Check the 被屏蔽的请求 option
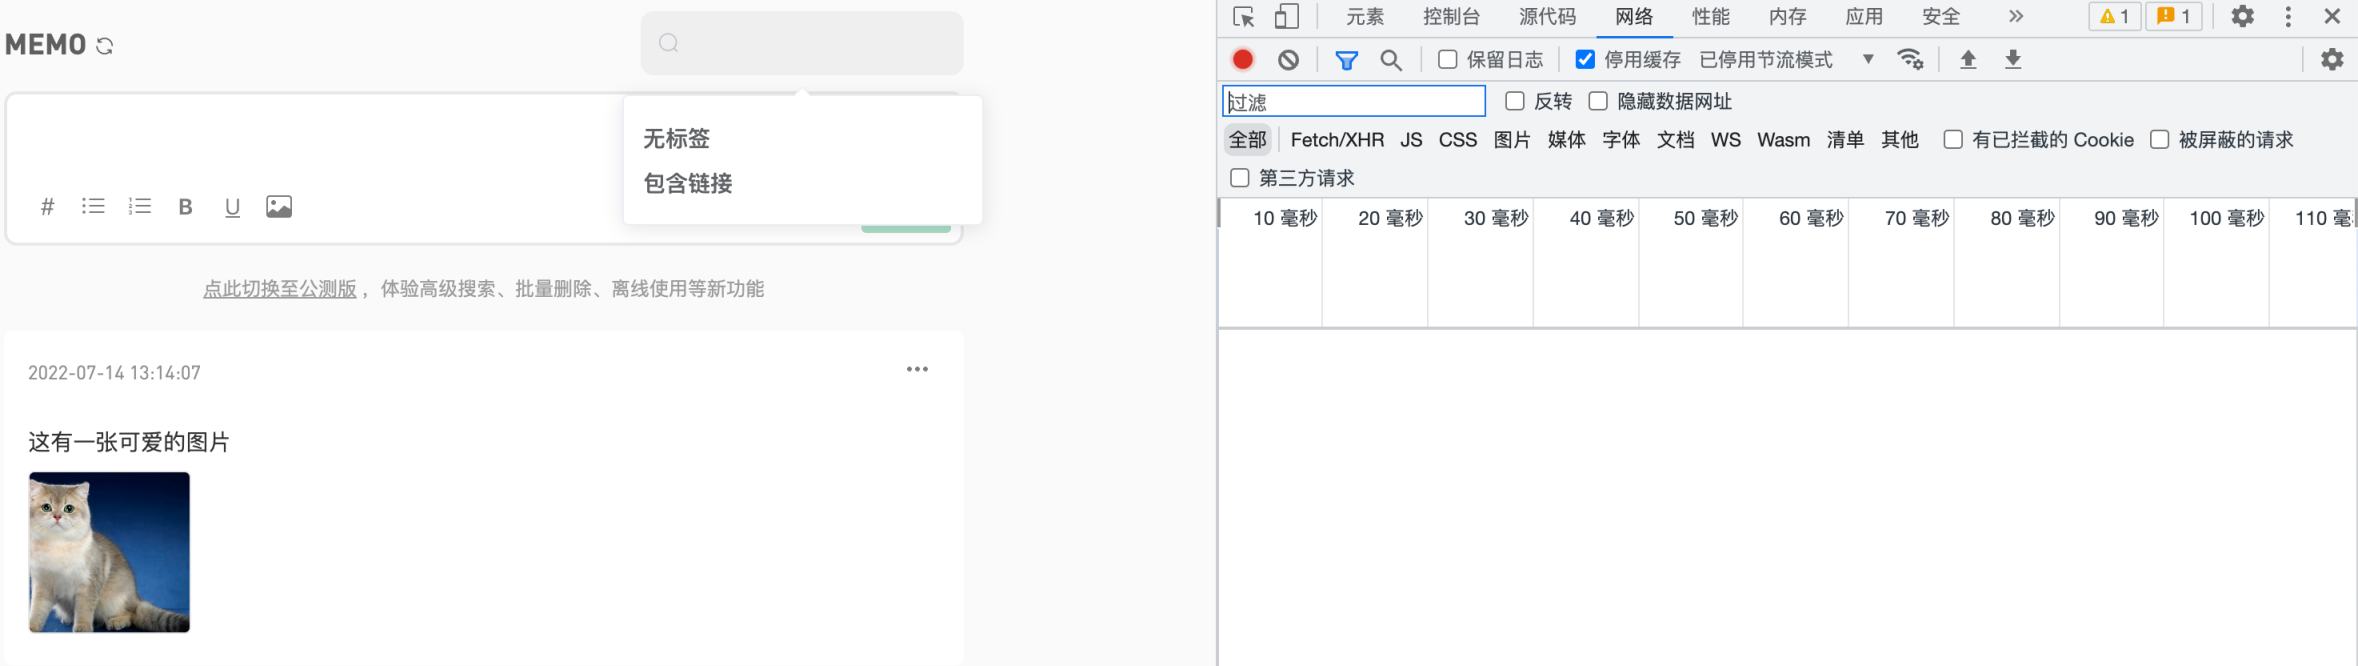 tap(2160, 140)
